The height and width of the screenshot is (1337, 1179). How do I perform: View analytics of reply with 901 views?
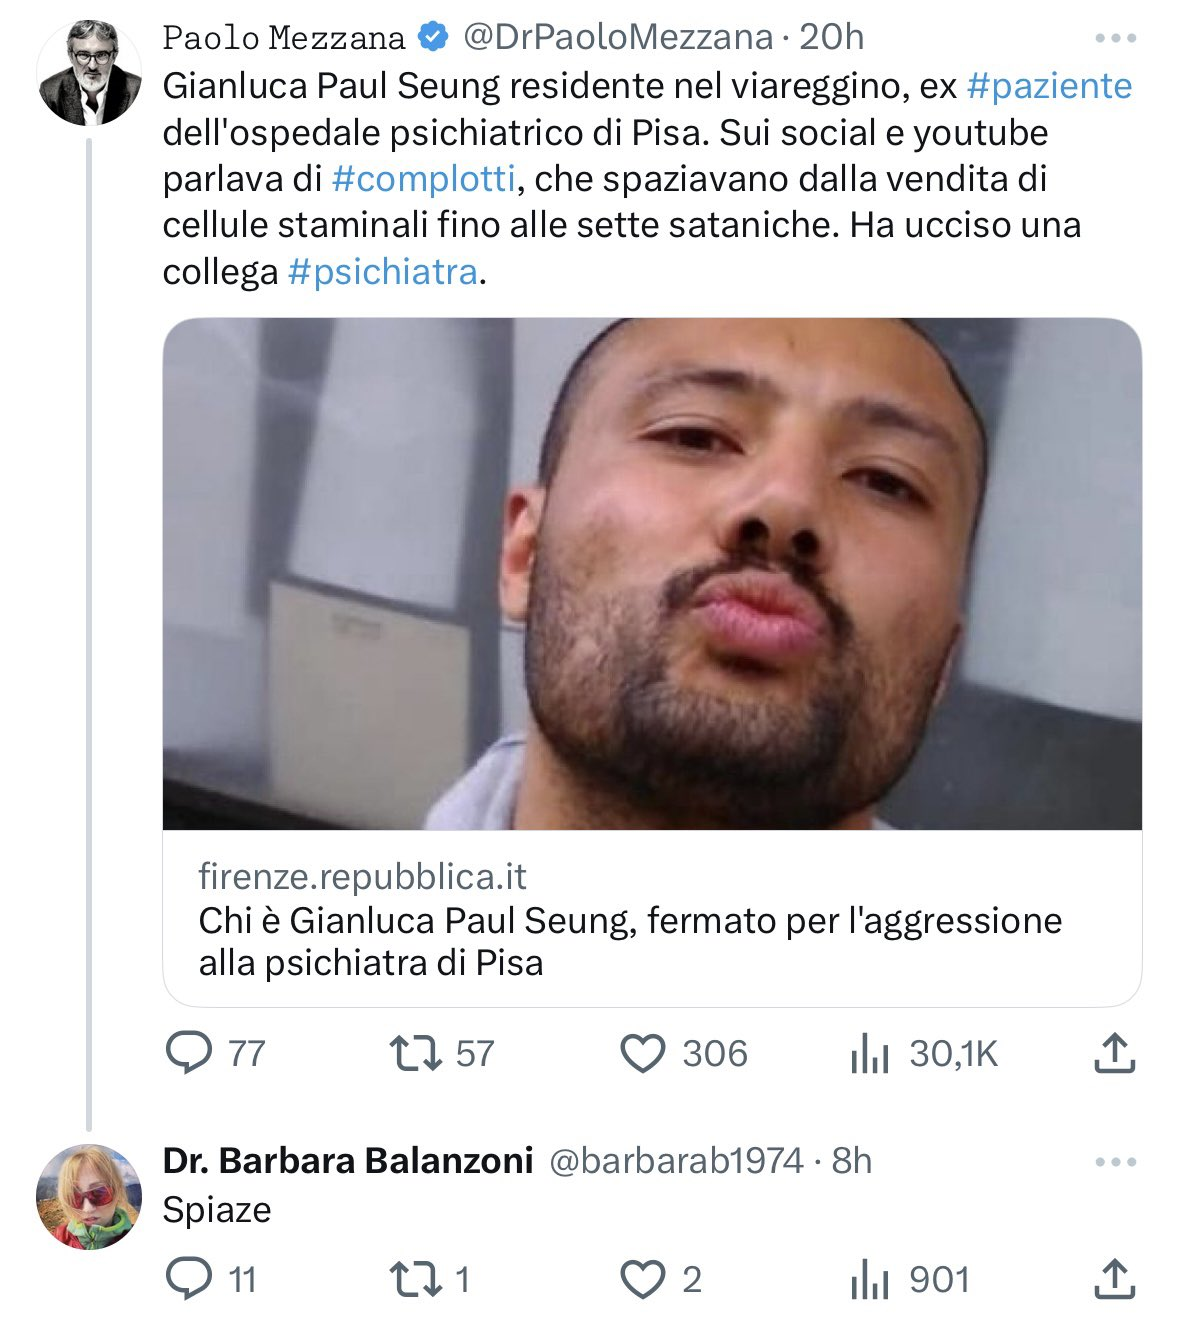pos(869,1279)
